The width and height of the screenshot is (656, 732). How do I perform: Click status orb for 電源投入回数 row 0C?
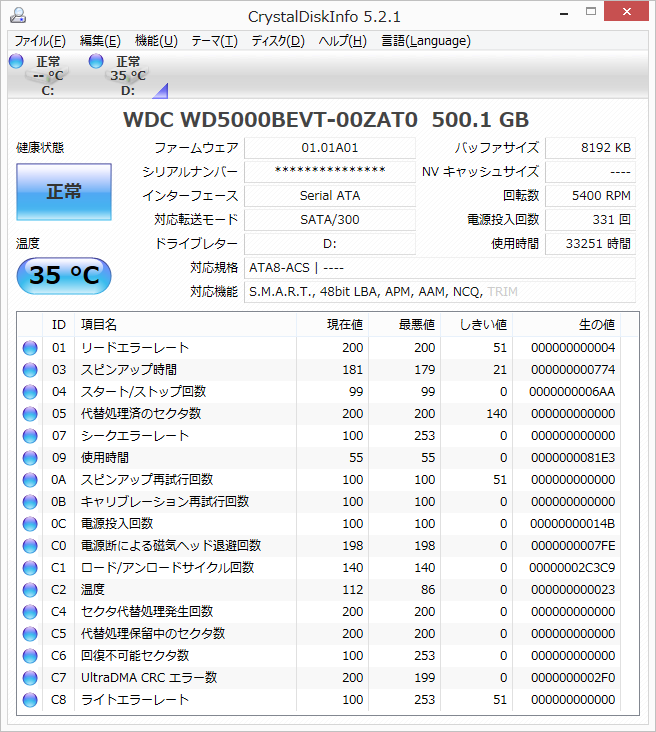(x=30, y=524)
